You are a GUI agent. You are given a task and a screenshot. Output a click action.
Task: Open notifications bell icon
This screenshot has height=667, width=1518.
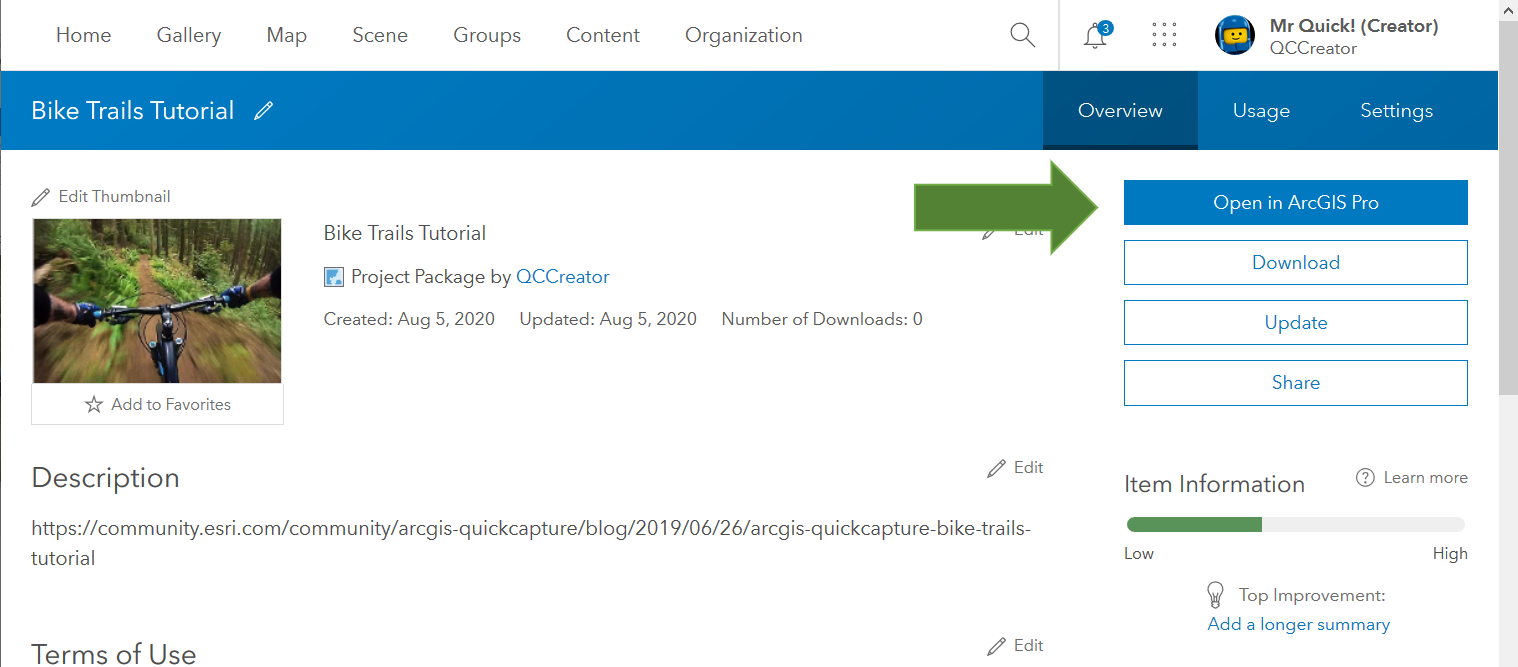tap(1097, 36)
